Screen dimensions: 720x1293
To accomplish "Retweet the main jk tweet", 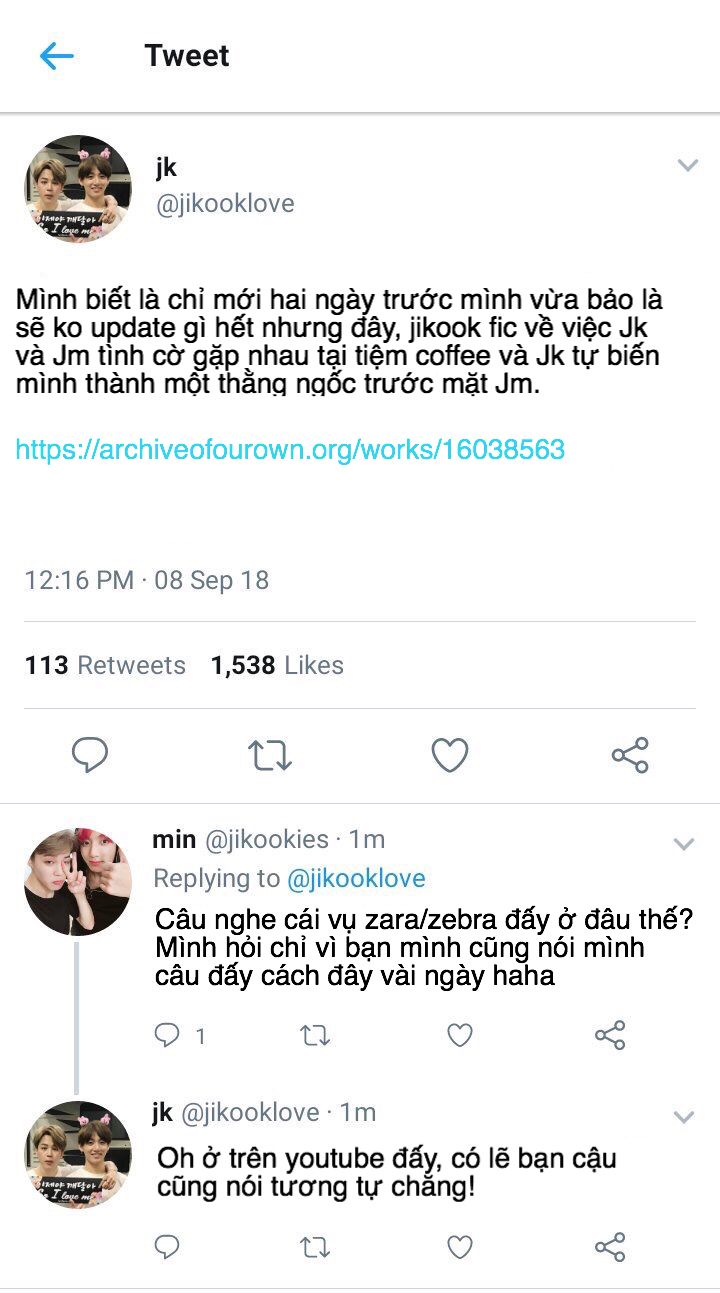I will coord(269,755).
